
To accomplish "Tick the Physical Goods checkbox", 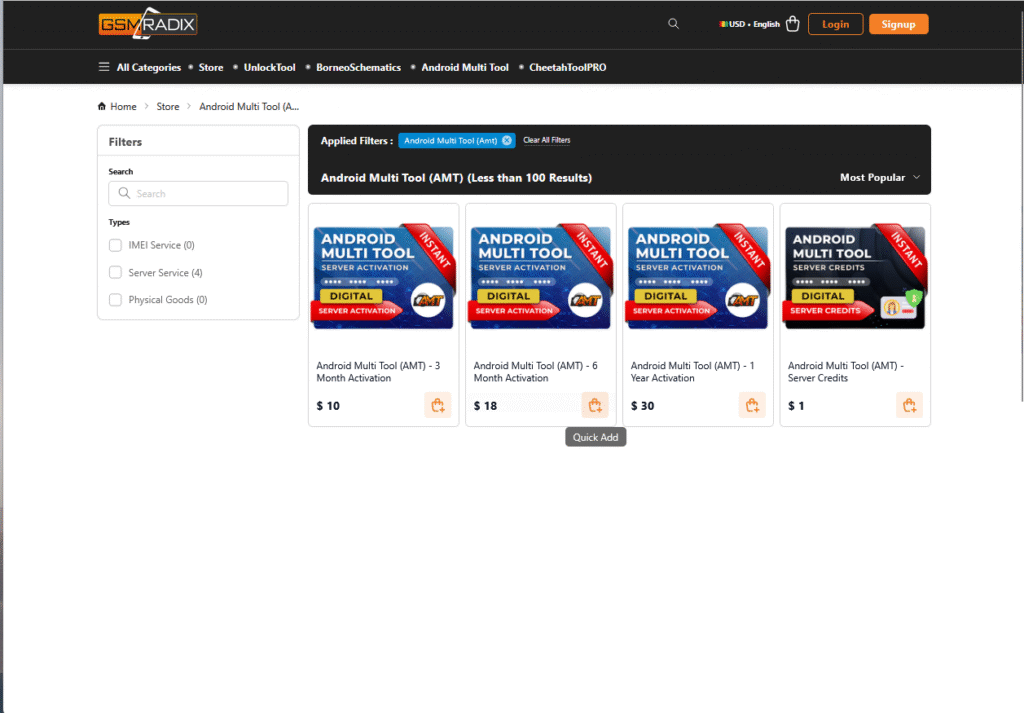I will pyautogui.click(x=115, y=300).
